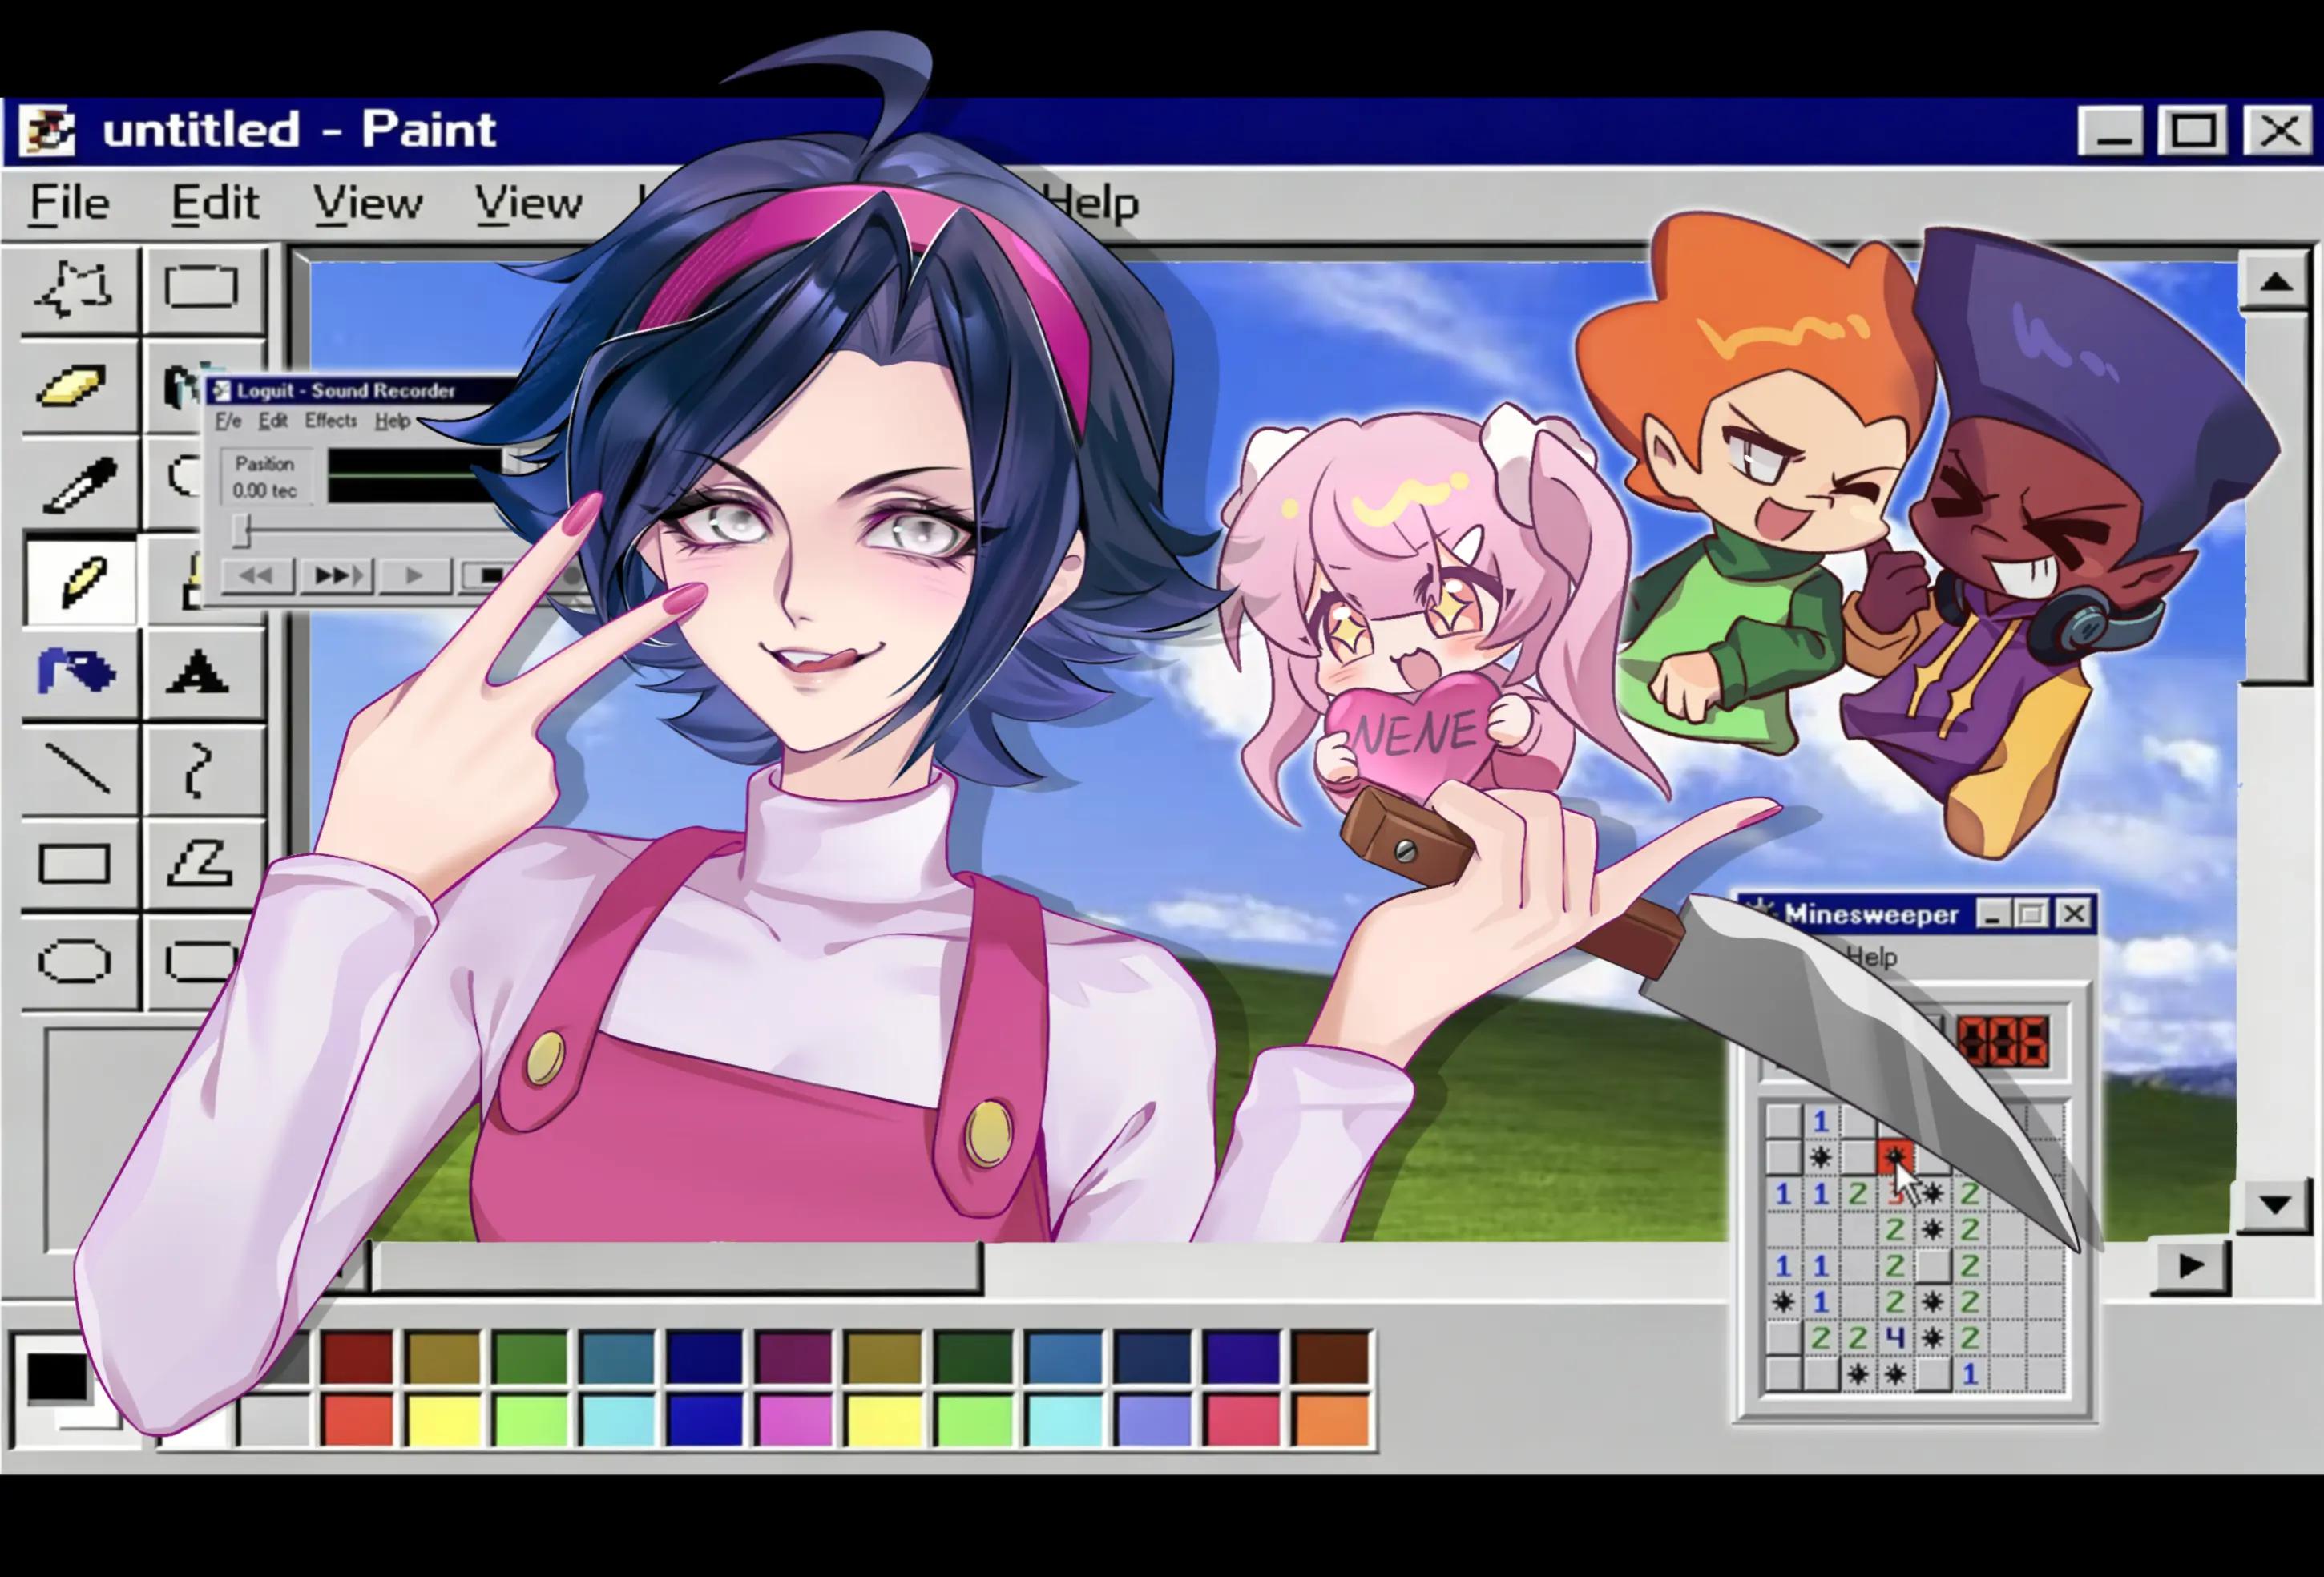2324x1577 pixels.
Task: Click the red Minesweeper counter display
Action: (x=2004, y=1042)
